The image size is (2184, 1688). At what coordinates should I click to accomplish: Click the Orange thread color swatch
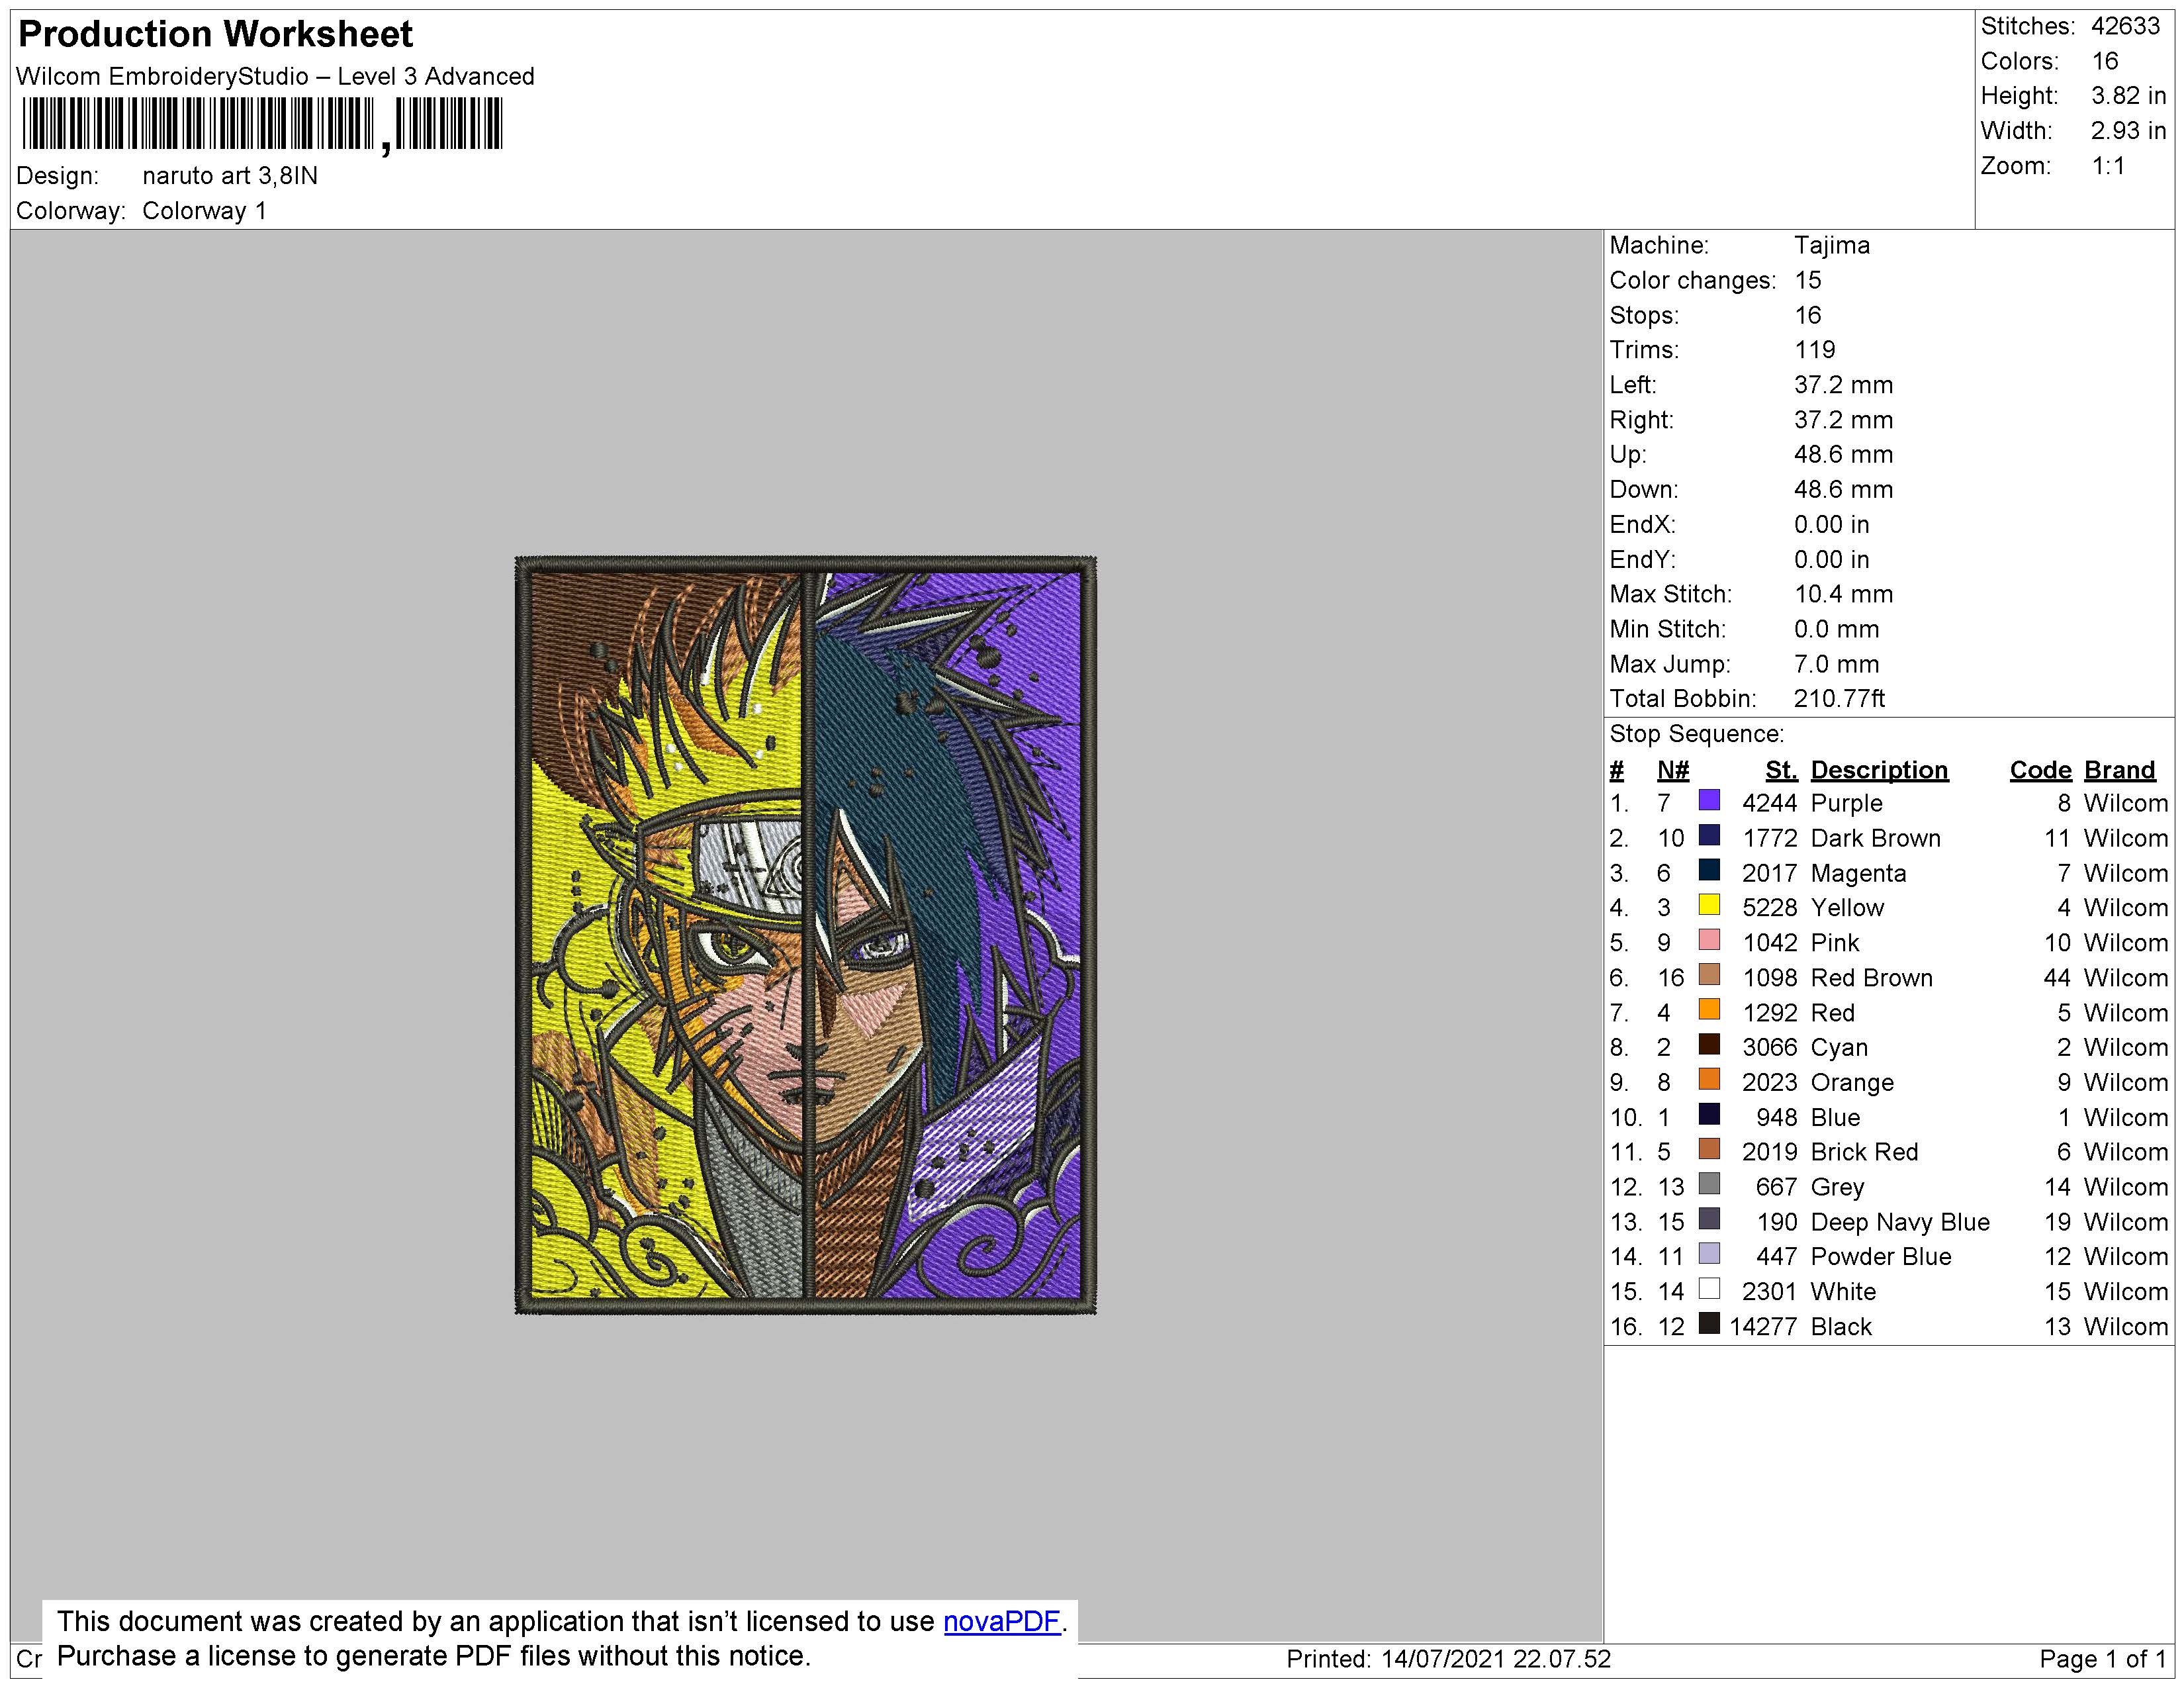click(x=1710, y=1081)
